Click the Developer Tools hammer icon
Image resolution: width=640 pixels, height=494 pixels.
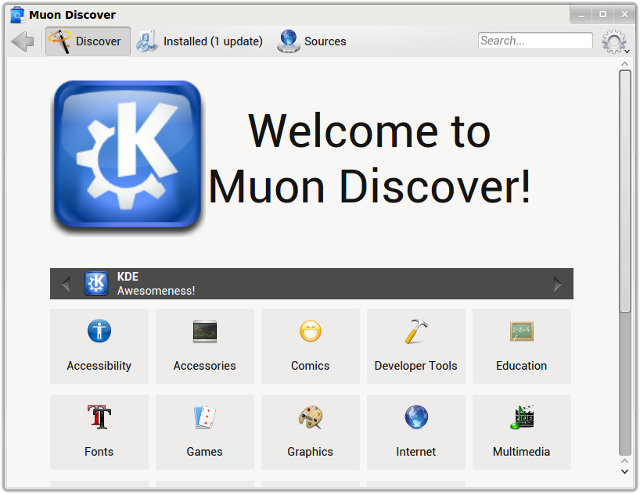click(416, 331)
